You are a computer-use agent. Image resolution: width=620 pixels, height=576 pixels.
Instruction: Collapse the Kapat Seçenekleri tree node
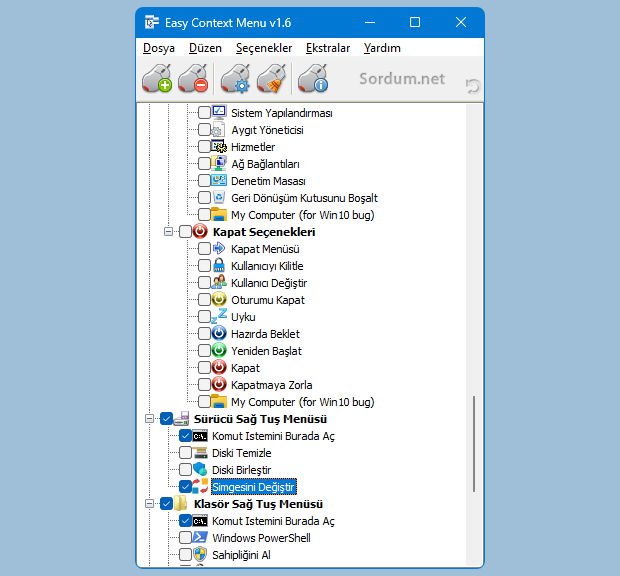[x=168, y=232]
